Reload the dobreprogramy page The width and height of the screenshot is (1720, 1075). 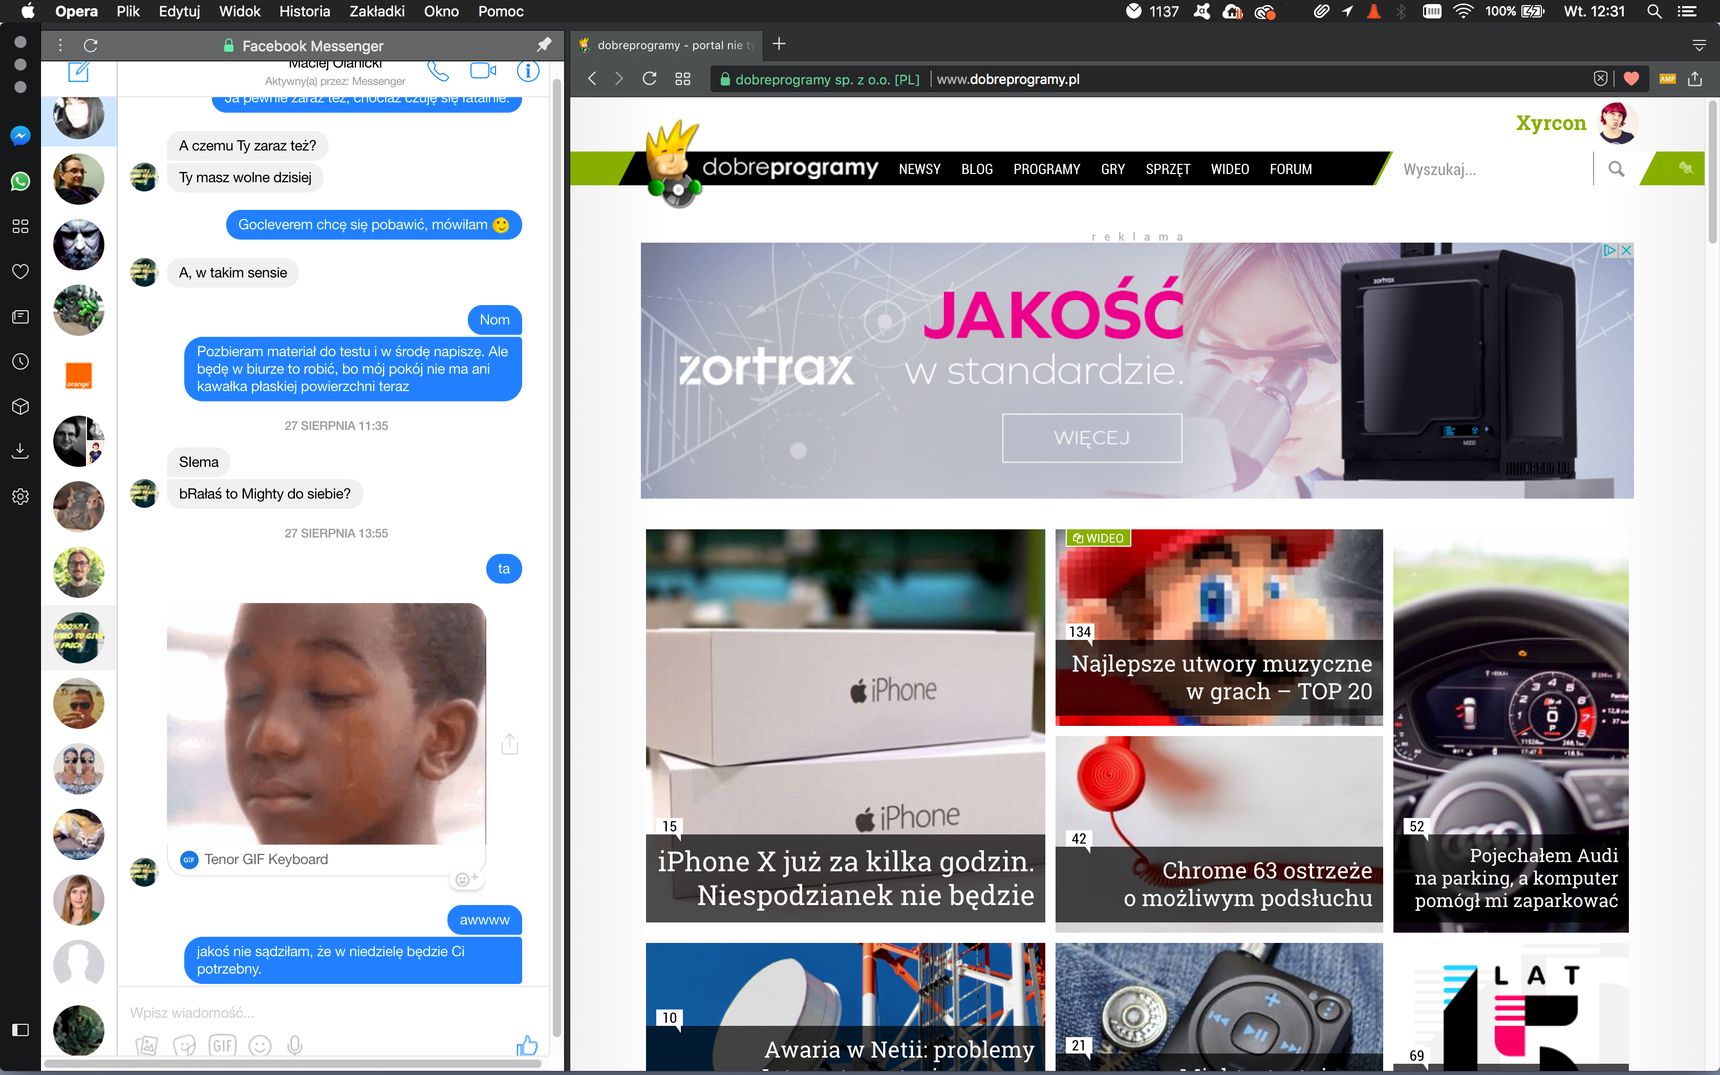[x=650, y=78]
